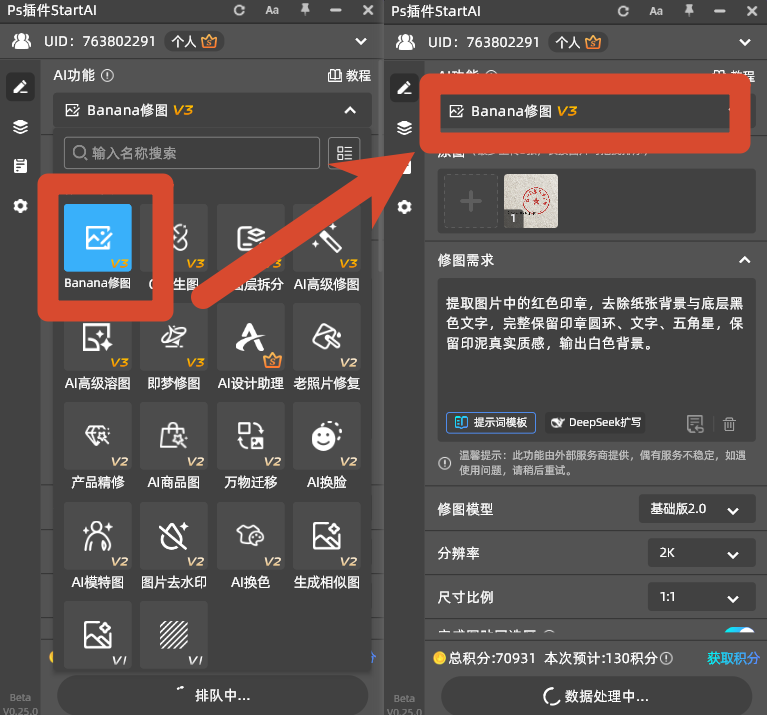Open the 产品精修 tool tile
767x715 pixels.
coord(97,436)
